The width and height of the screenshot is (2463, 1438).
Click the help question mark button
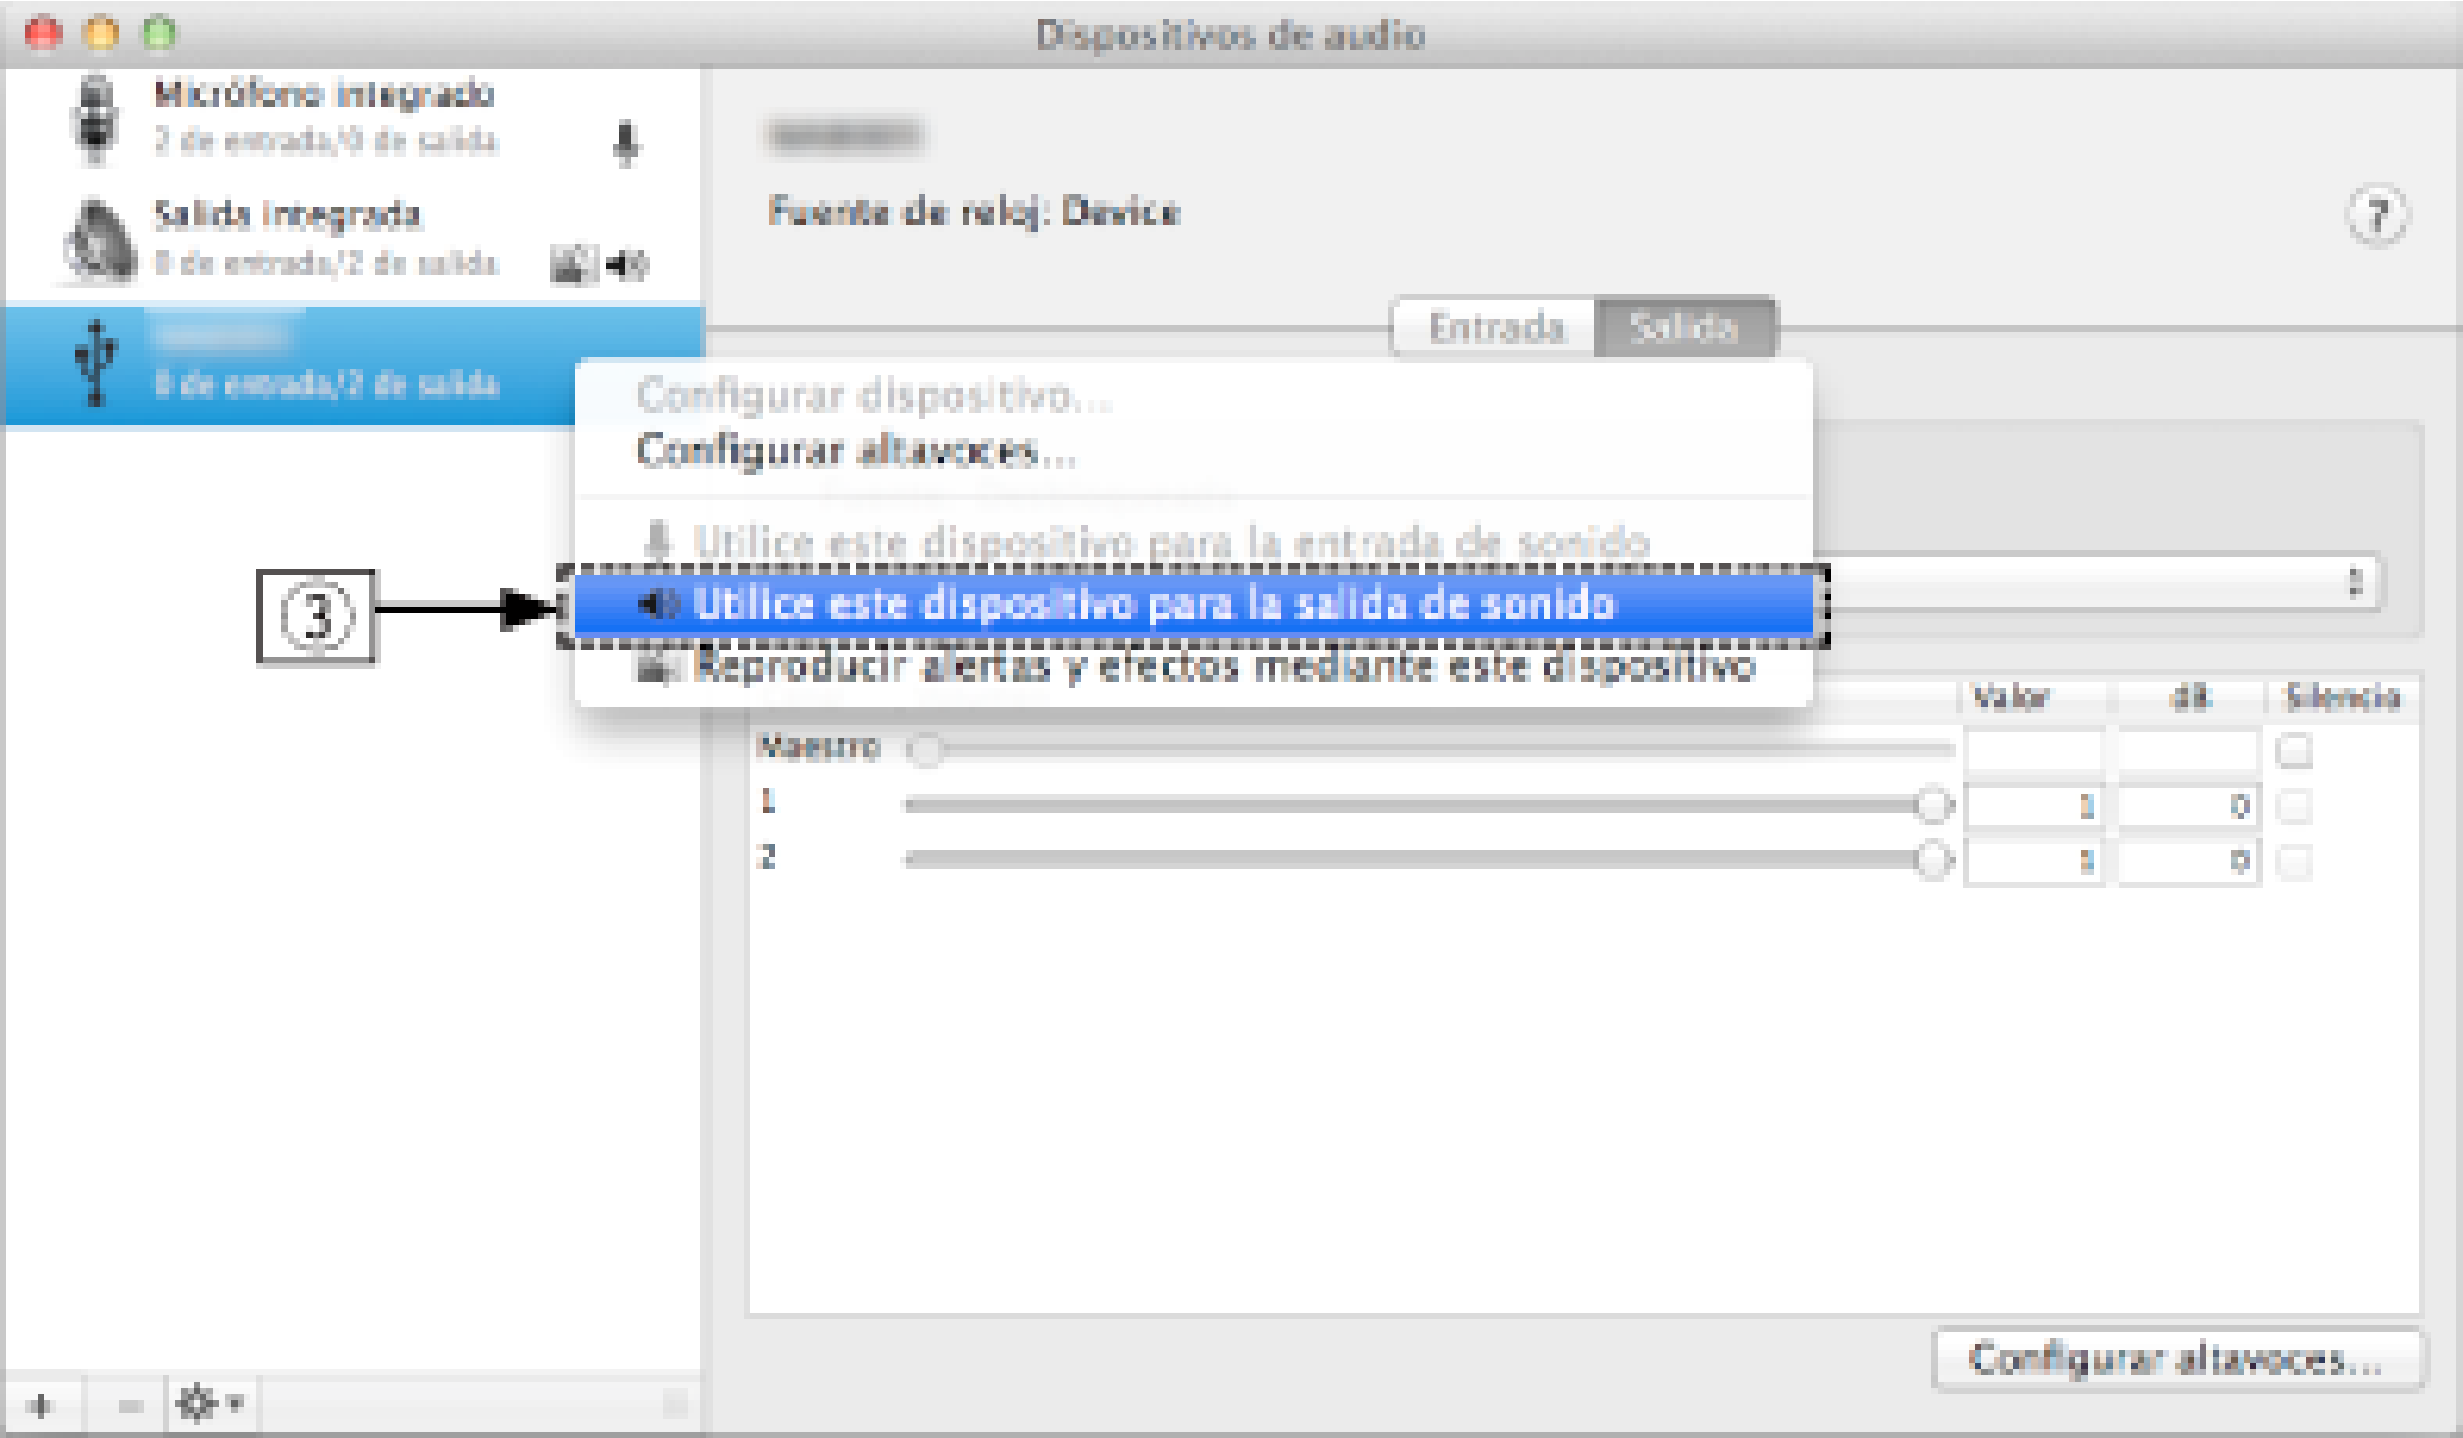tap(2377, 215)
